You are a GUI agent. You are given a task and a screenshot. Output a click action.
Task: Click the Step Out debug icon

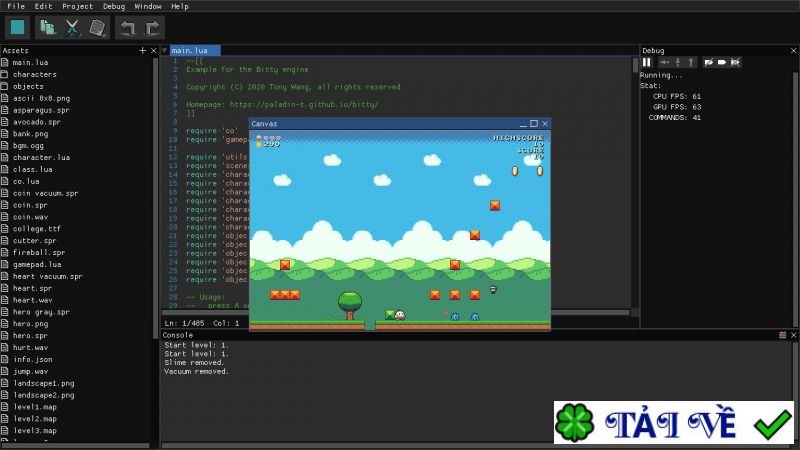691,62
